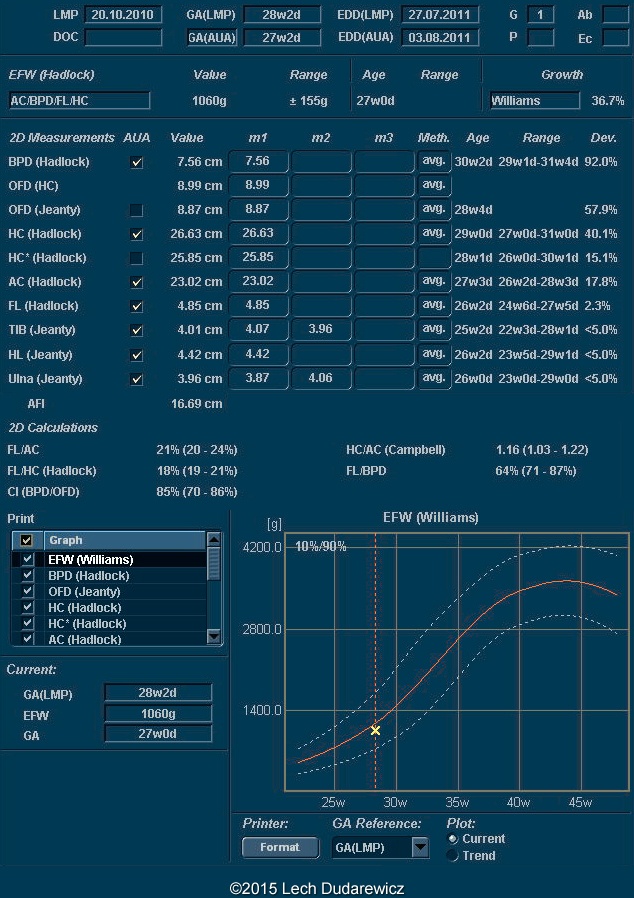Enable AUA checkbox for HC* (Hadlock)
634x898 pixels.
point(136,258)
